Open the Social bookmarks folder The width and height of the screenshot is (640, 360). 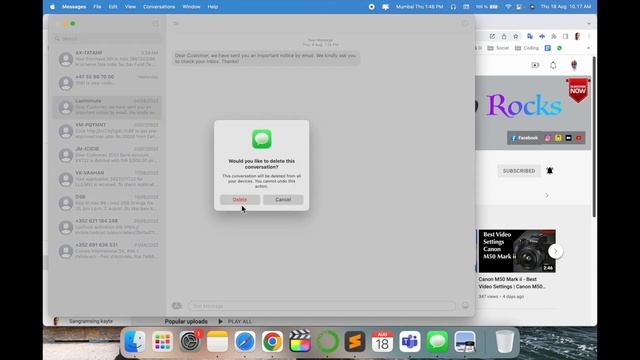point(498,48)
